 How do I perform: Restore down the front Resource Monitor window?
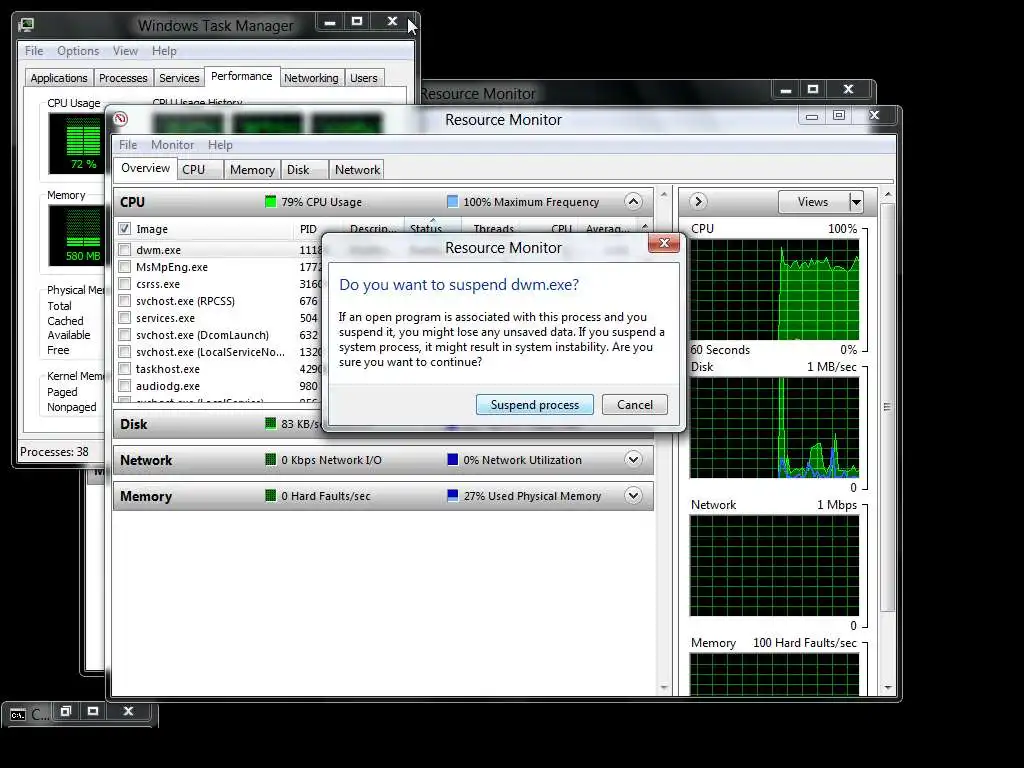tap(839, 116)
